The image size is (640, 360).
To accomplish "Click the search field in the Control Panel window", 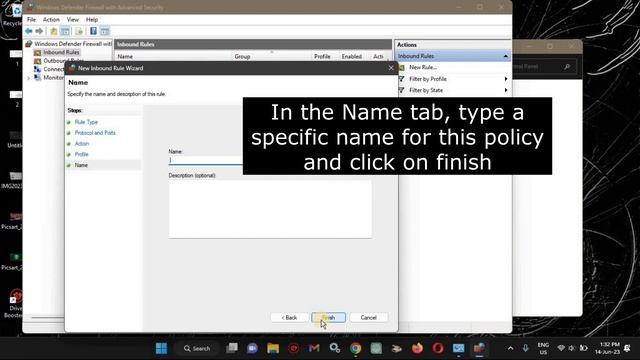I will pos(544,67).
